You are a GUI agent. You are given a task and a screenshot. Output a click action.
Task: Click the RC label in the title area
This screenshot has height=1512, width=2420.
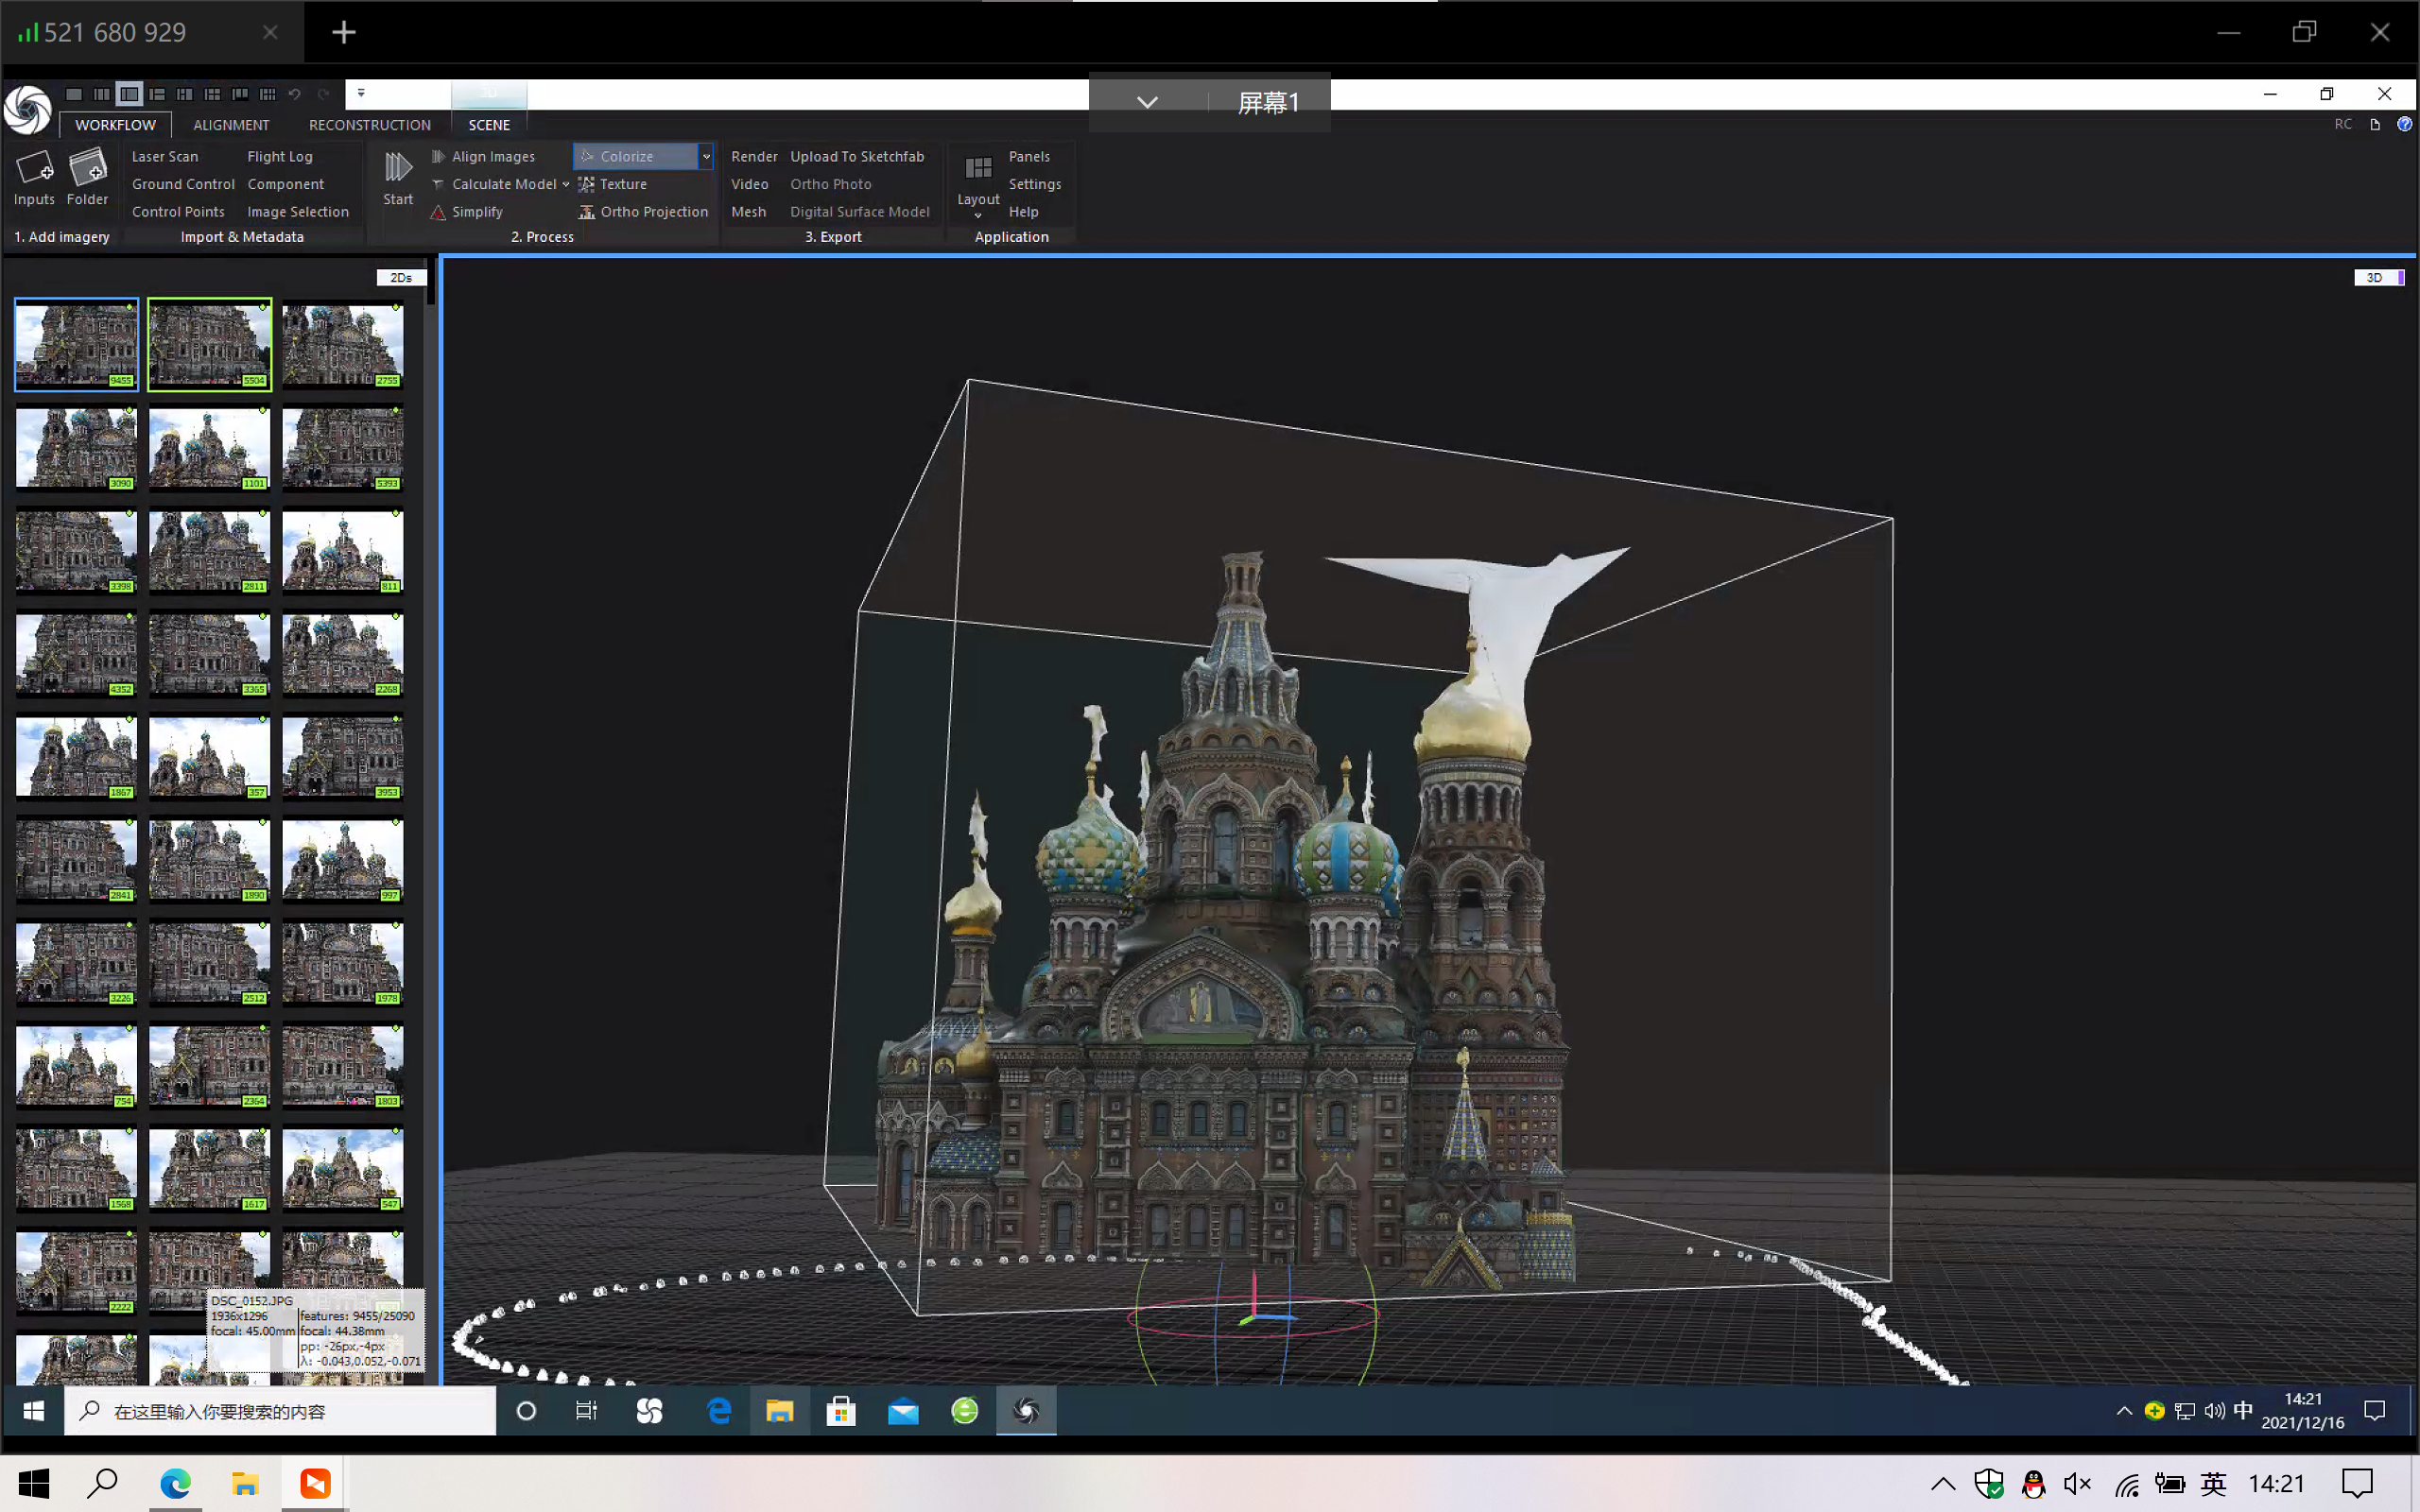pyautogui.click(x=2343, y=124)
